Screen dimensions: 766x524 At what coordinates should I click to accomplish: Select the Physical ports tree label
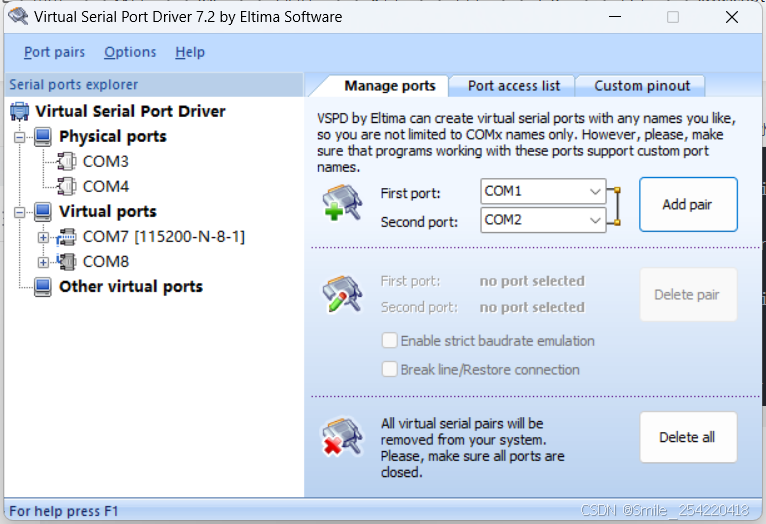click(112, 137)
